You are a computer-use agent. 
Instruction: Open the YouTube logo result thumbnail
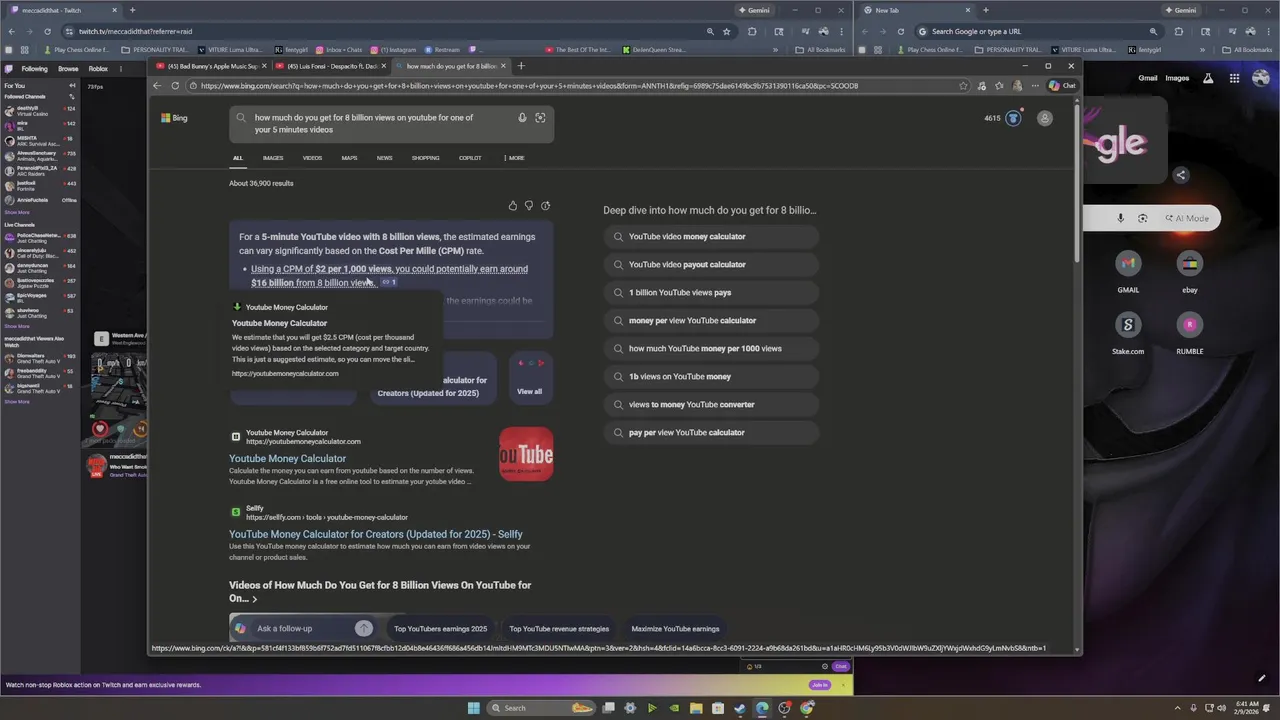click(526, 454)
